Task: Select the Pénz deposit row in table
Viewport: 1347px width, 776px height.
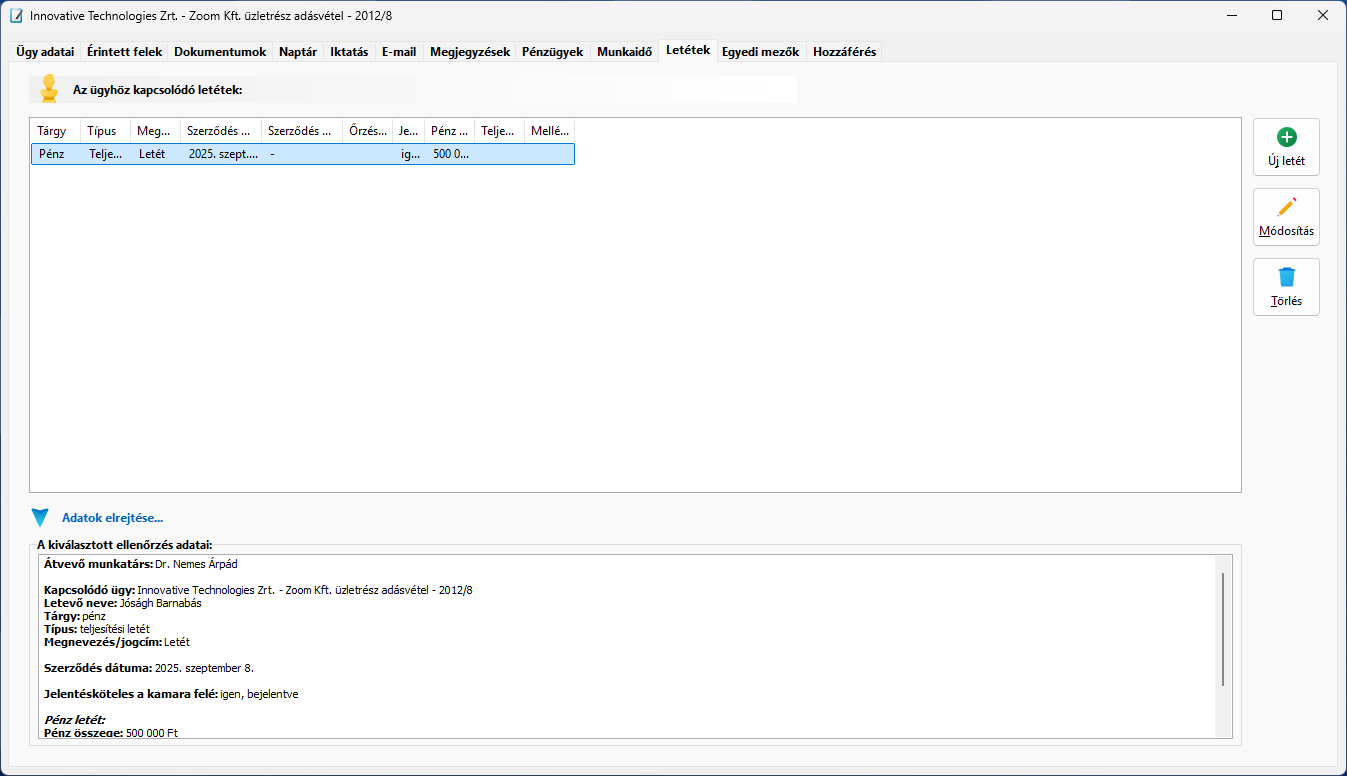Action: (x=302, y=154)
